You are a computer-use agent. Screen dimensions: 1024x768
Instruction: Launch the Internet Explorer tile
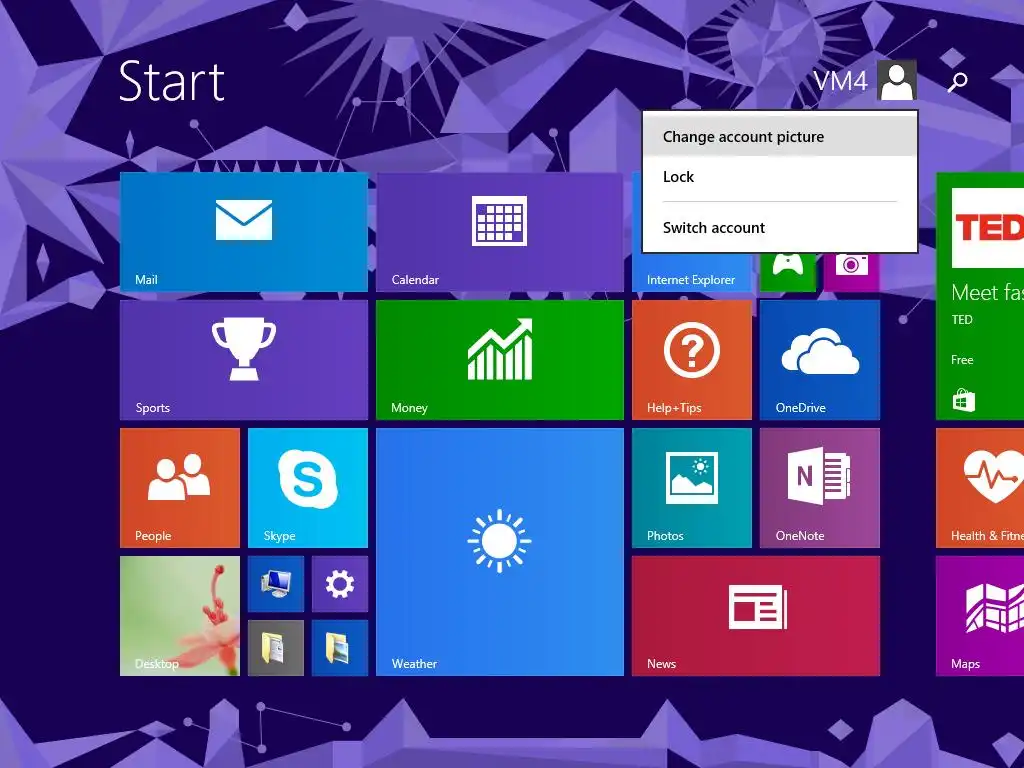[x=691, y=272]
